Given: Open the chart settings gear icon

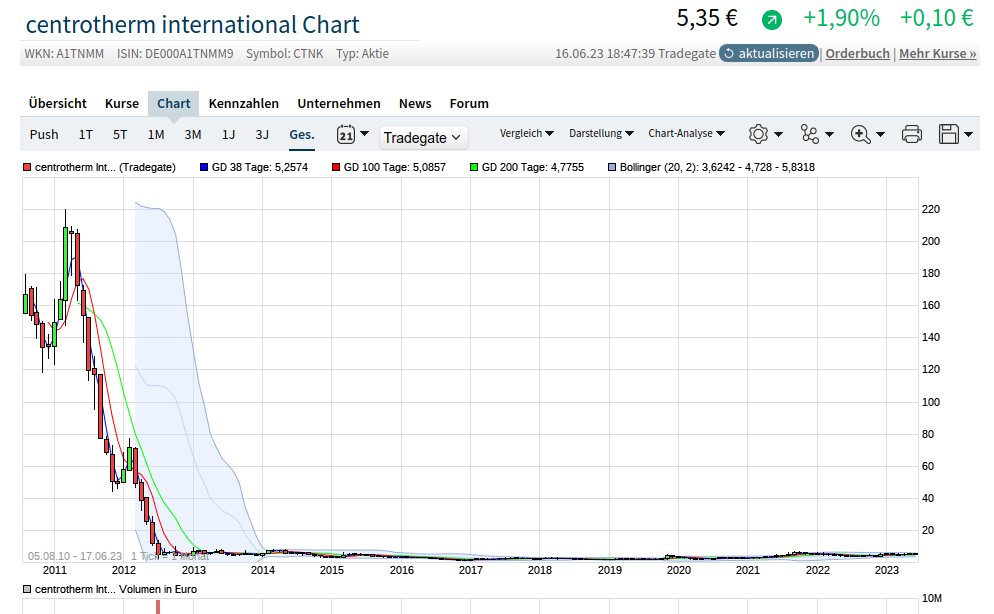Looking at the screenshot, I should [x=759, y=134].
